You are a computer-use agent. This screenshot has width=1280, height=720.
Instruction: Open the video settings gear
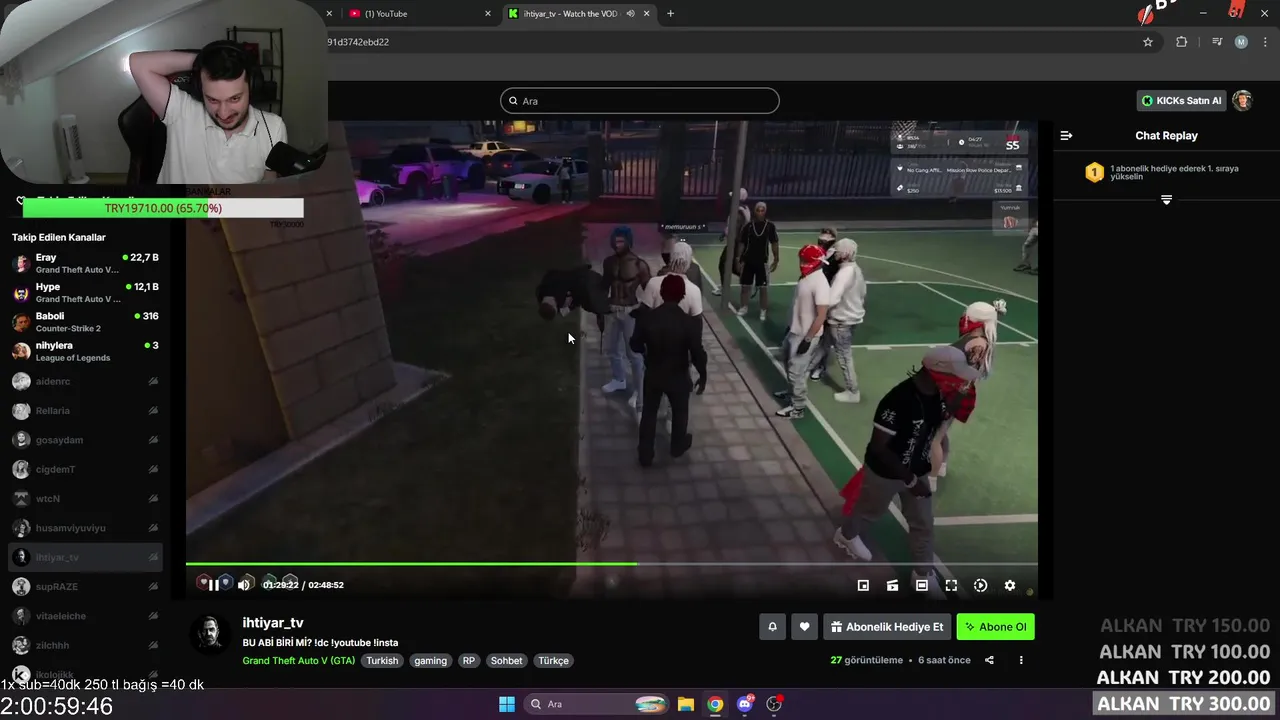tap(1010, 586)
